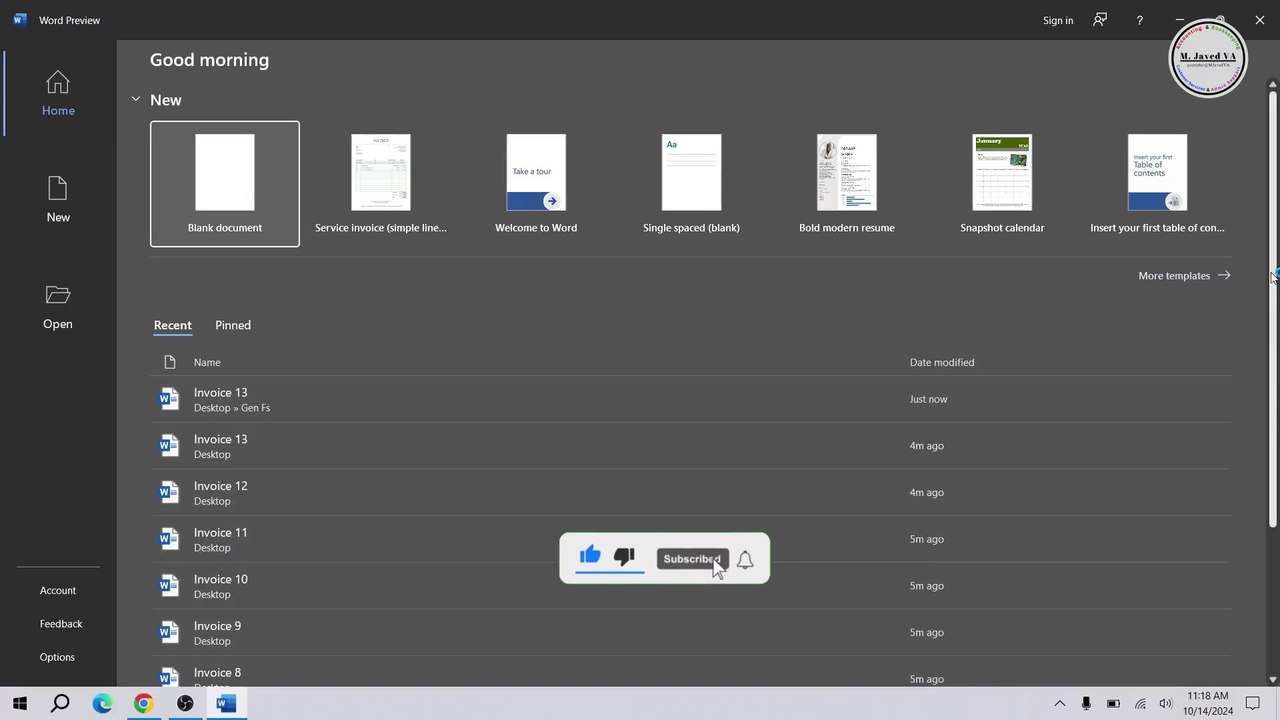Show hidden tray icons chevron

[1060, 704]
